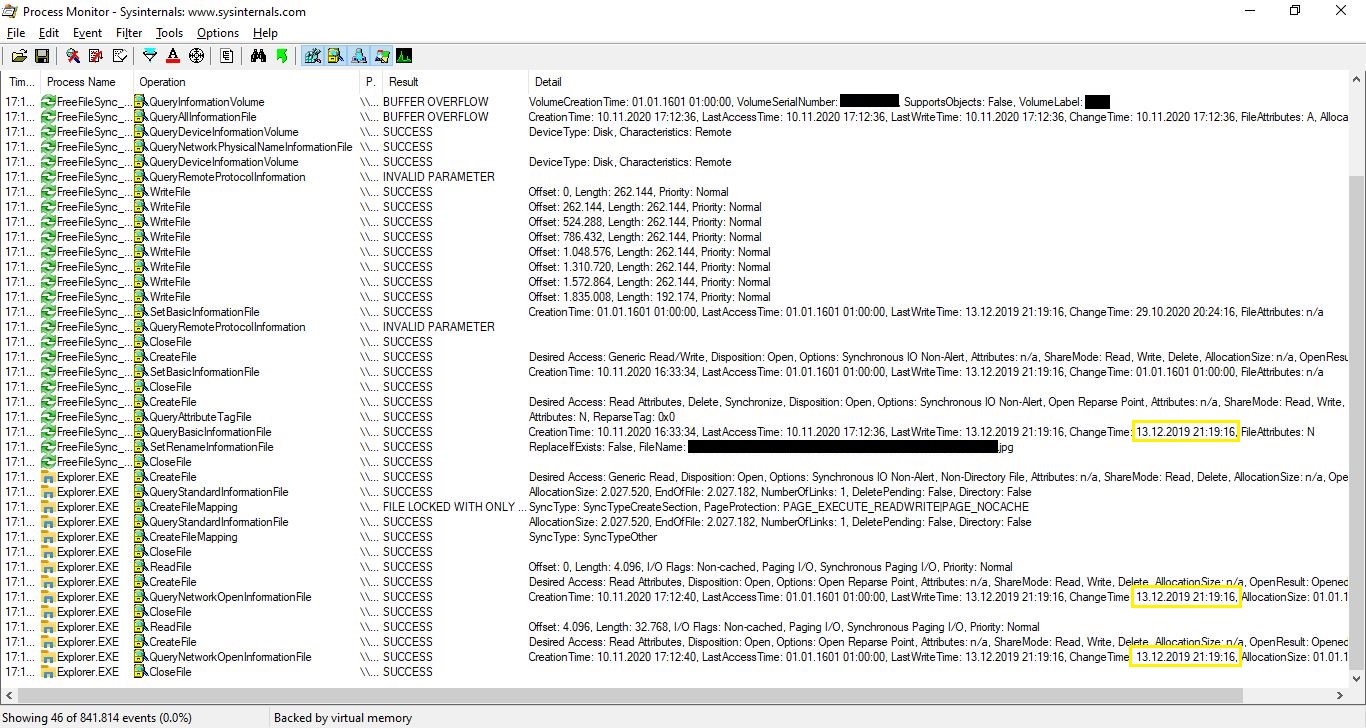1366x728 pixels.
Task: Toggle Show Profiling Events graph icon
Action: [x=404, y=56]
